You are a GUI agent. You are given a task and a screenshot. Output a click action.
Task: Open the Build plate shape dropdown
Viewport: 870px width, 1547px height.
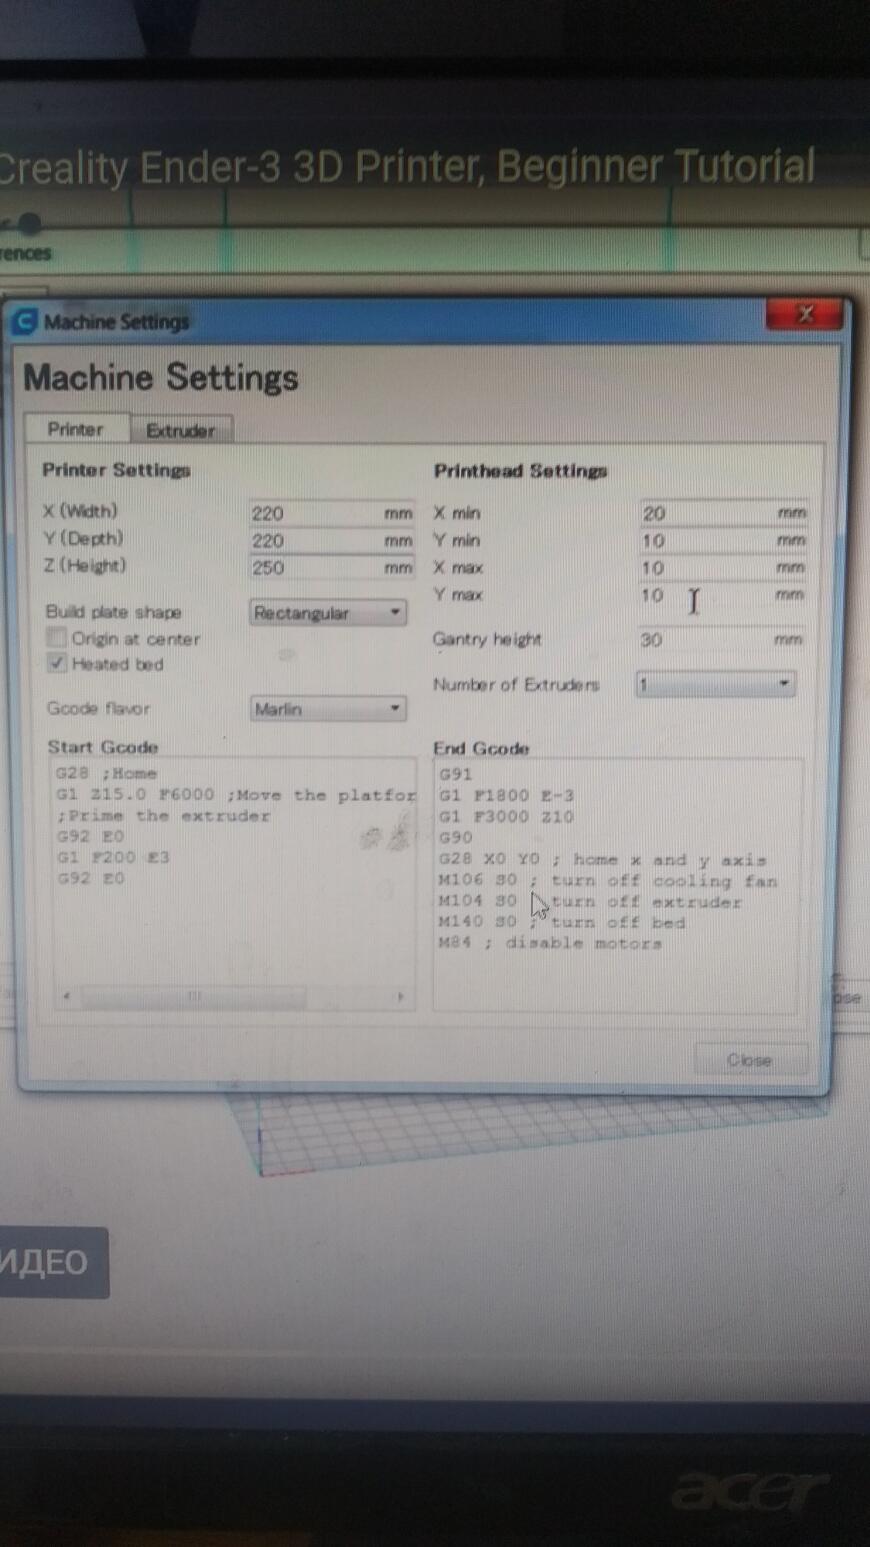pyautogui.click(x=328, y=613)
